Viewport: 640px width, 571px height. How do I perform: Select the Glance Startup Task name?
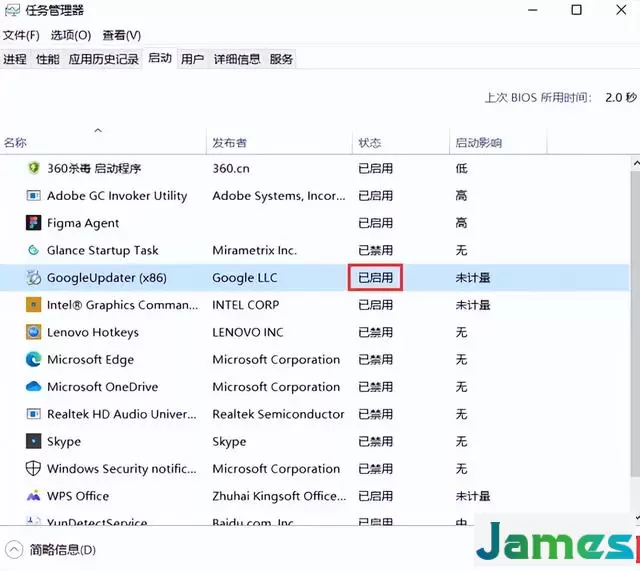(x=102, y=250)
